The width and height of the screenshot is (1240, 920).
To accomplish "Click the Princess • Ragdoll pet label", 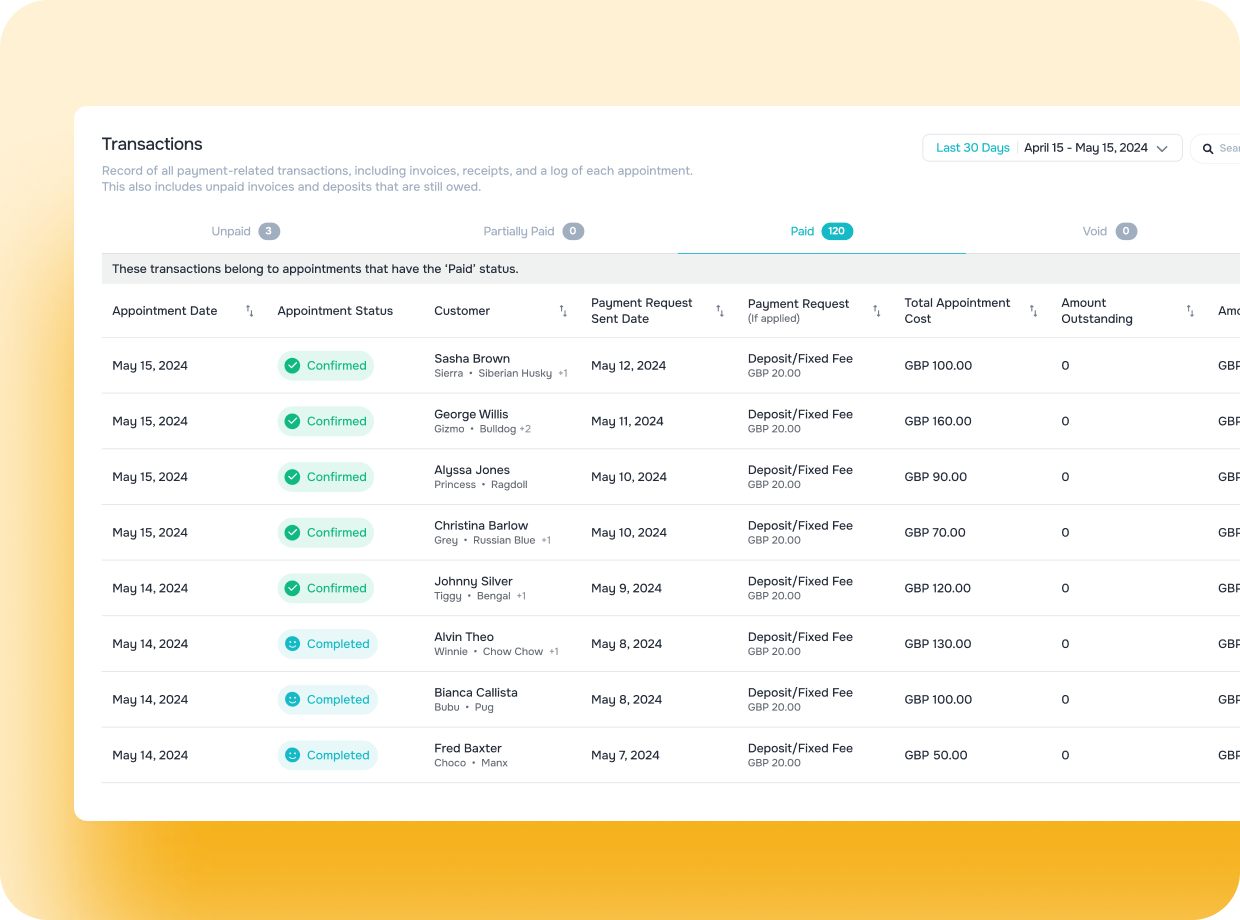I will (x=481, y=485).
